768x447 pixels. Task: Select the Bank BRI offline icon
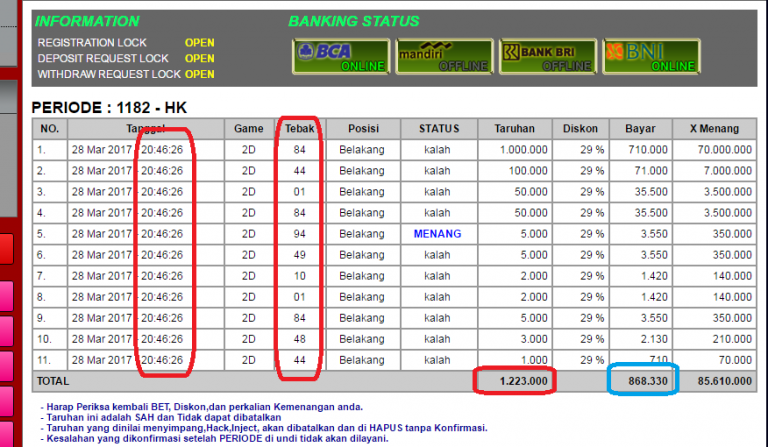(x=547, y=56)
